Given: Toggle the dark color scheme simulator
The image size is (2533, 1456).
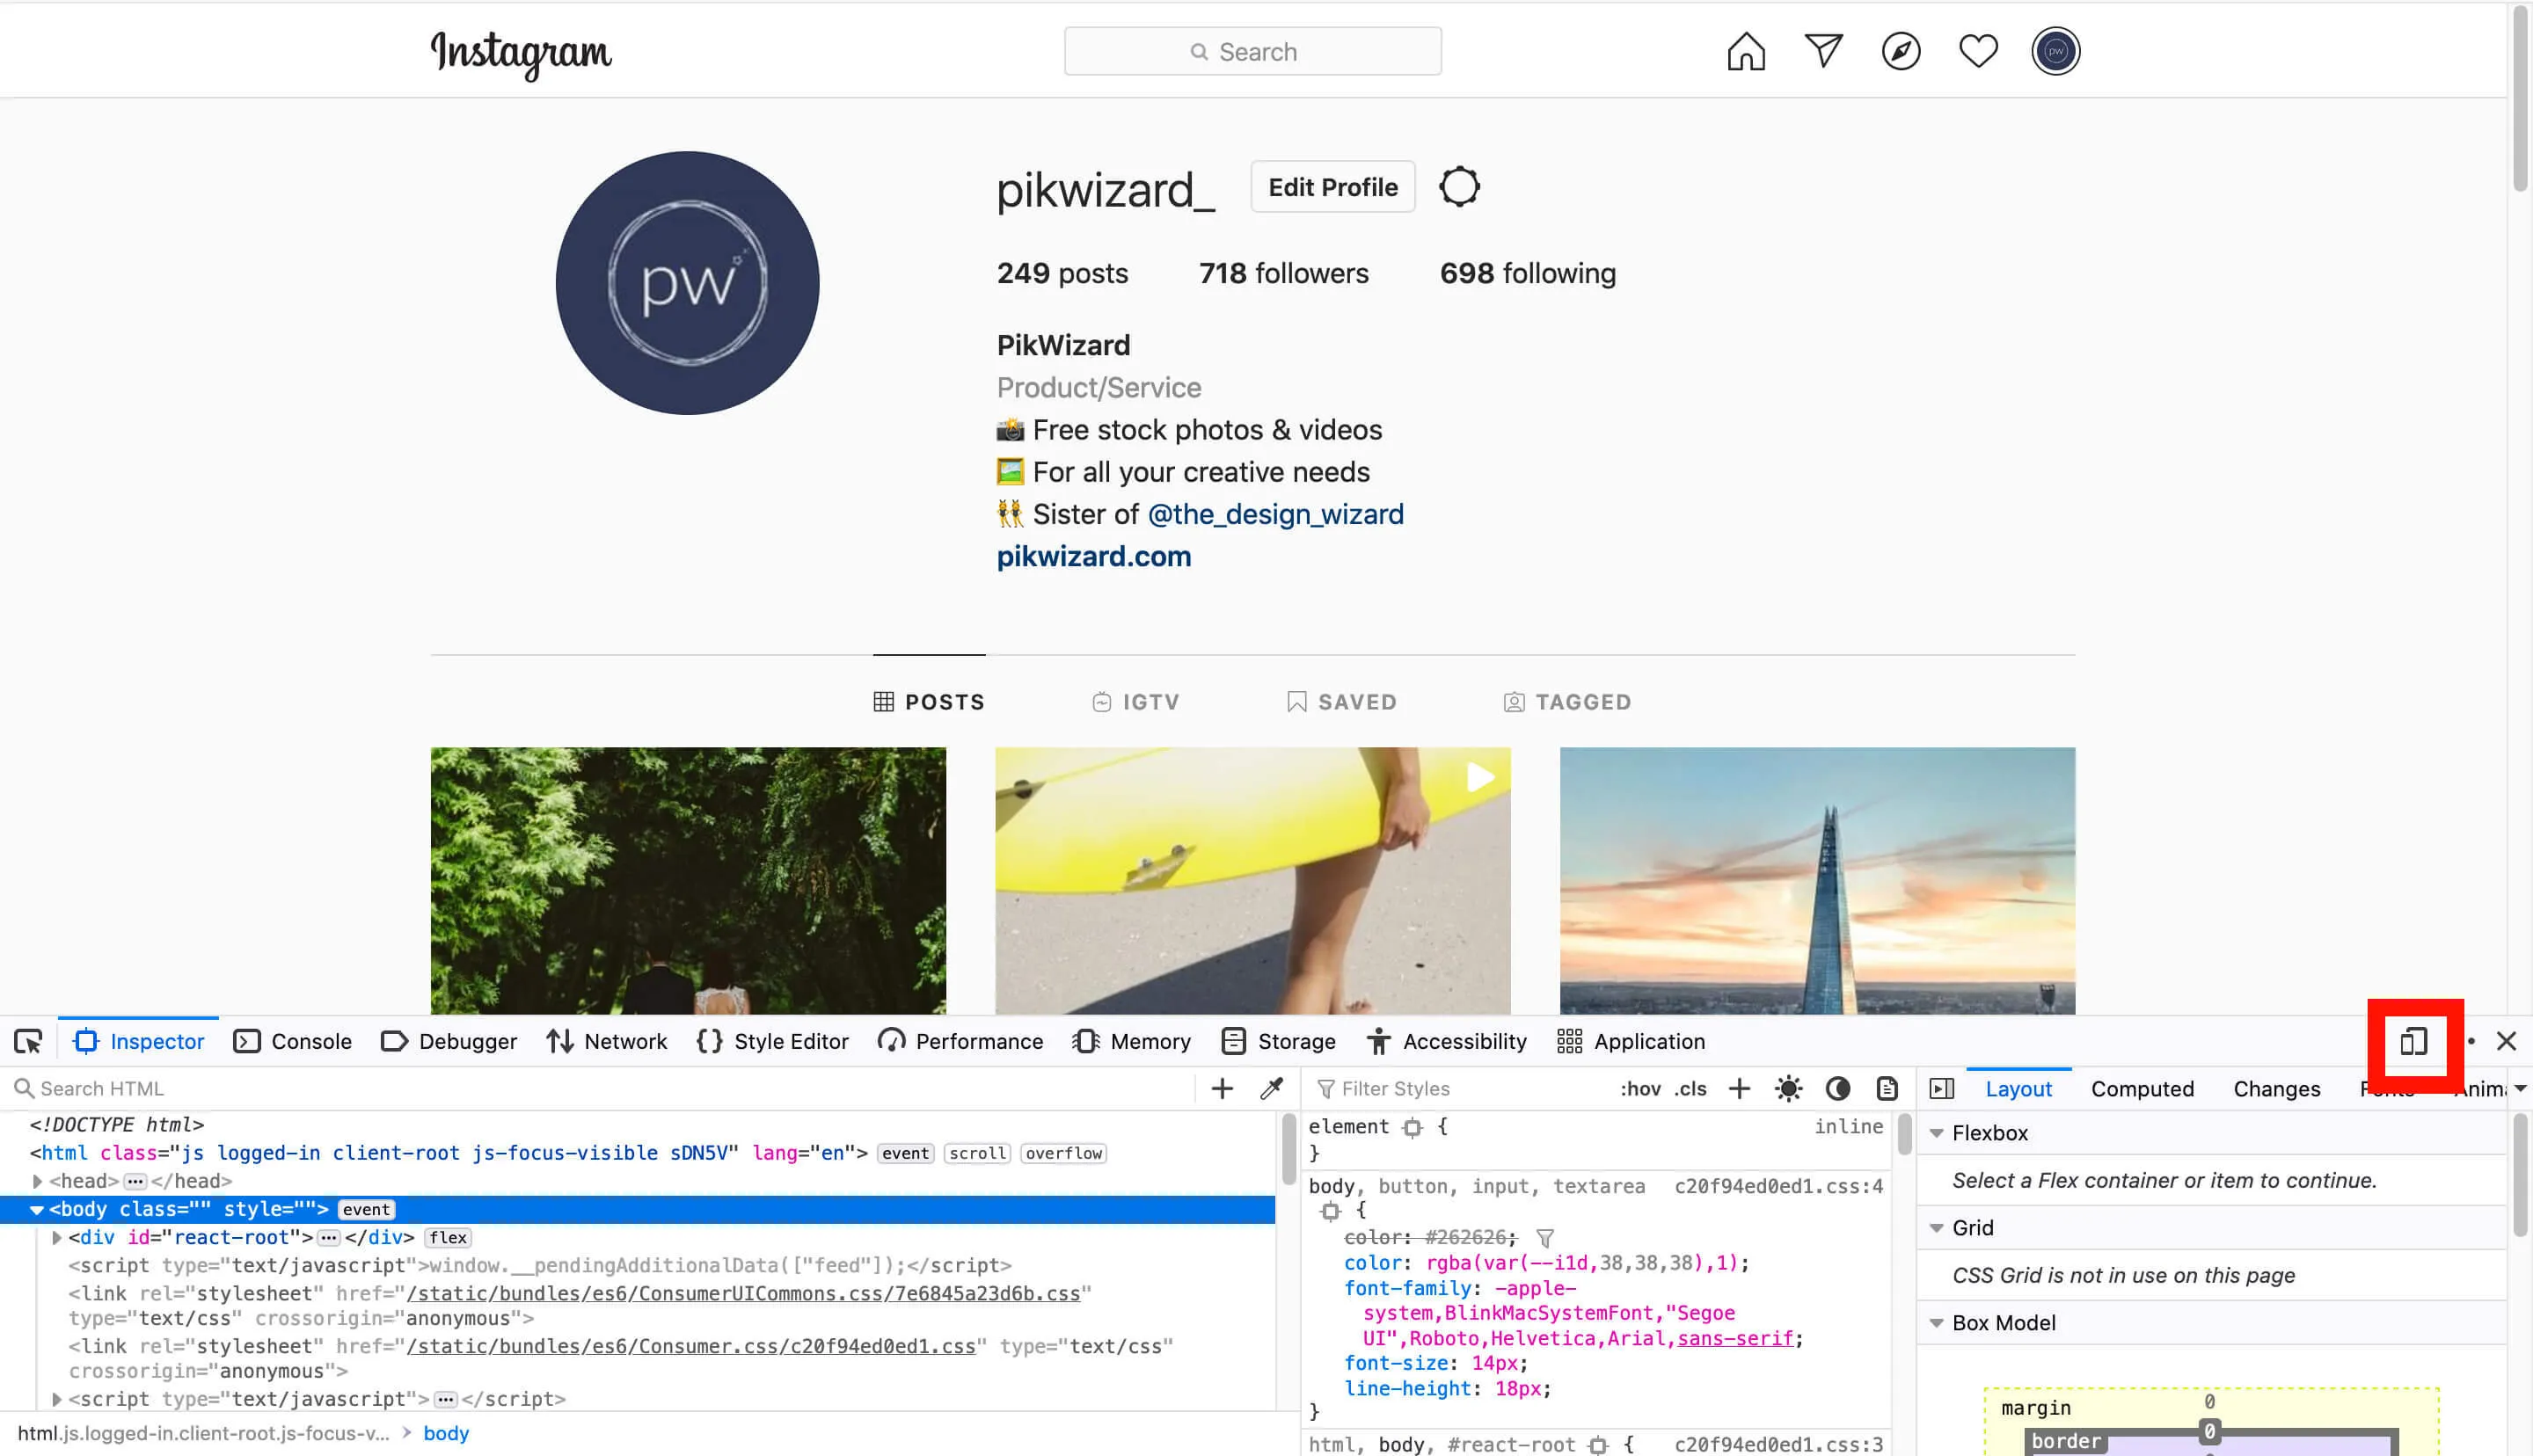Looking at the screenshot, I should pos(1837,1088).
